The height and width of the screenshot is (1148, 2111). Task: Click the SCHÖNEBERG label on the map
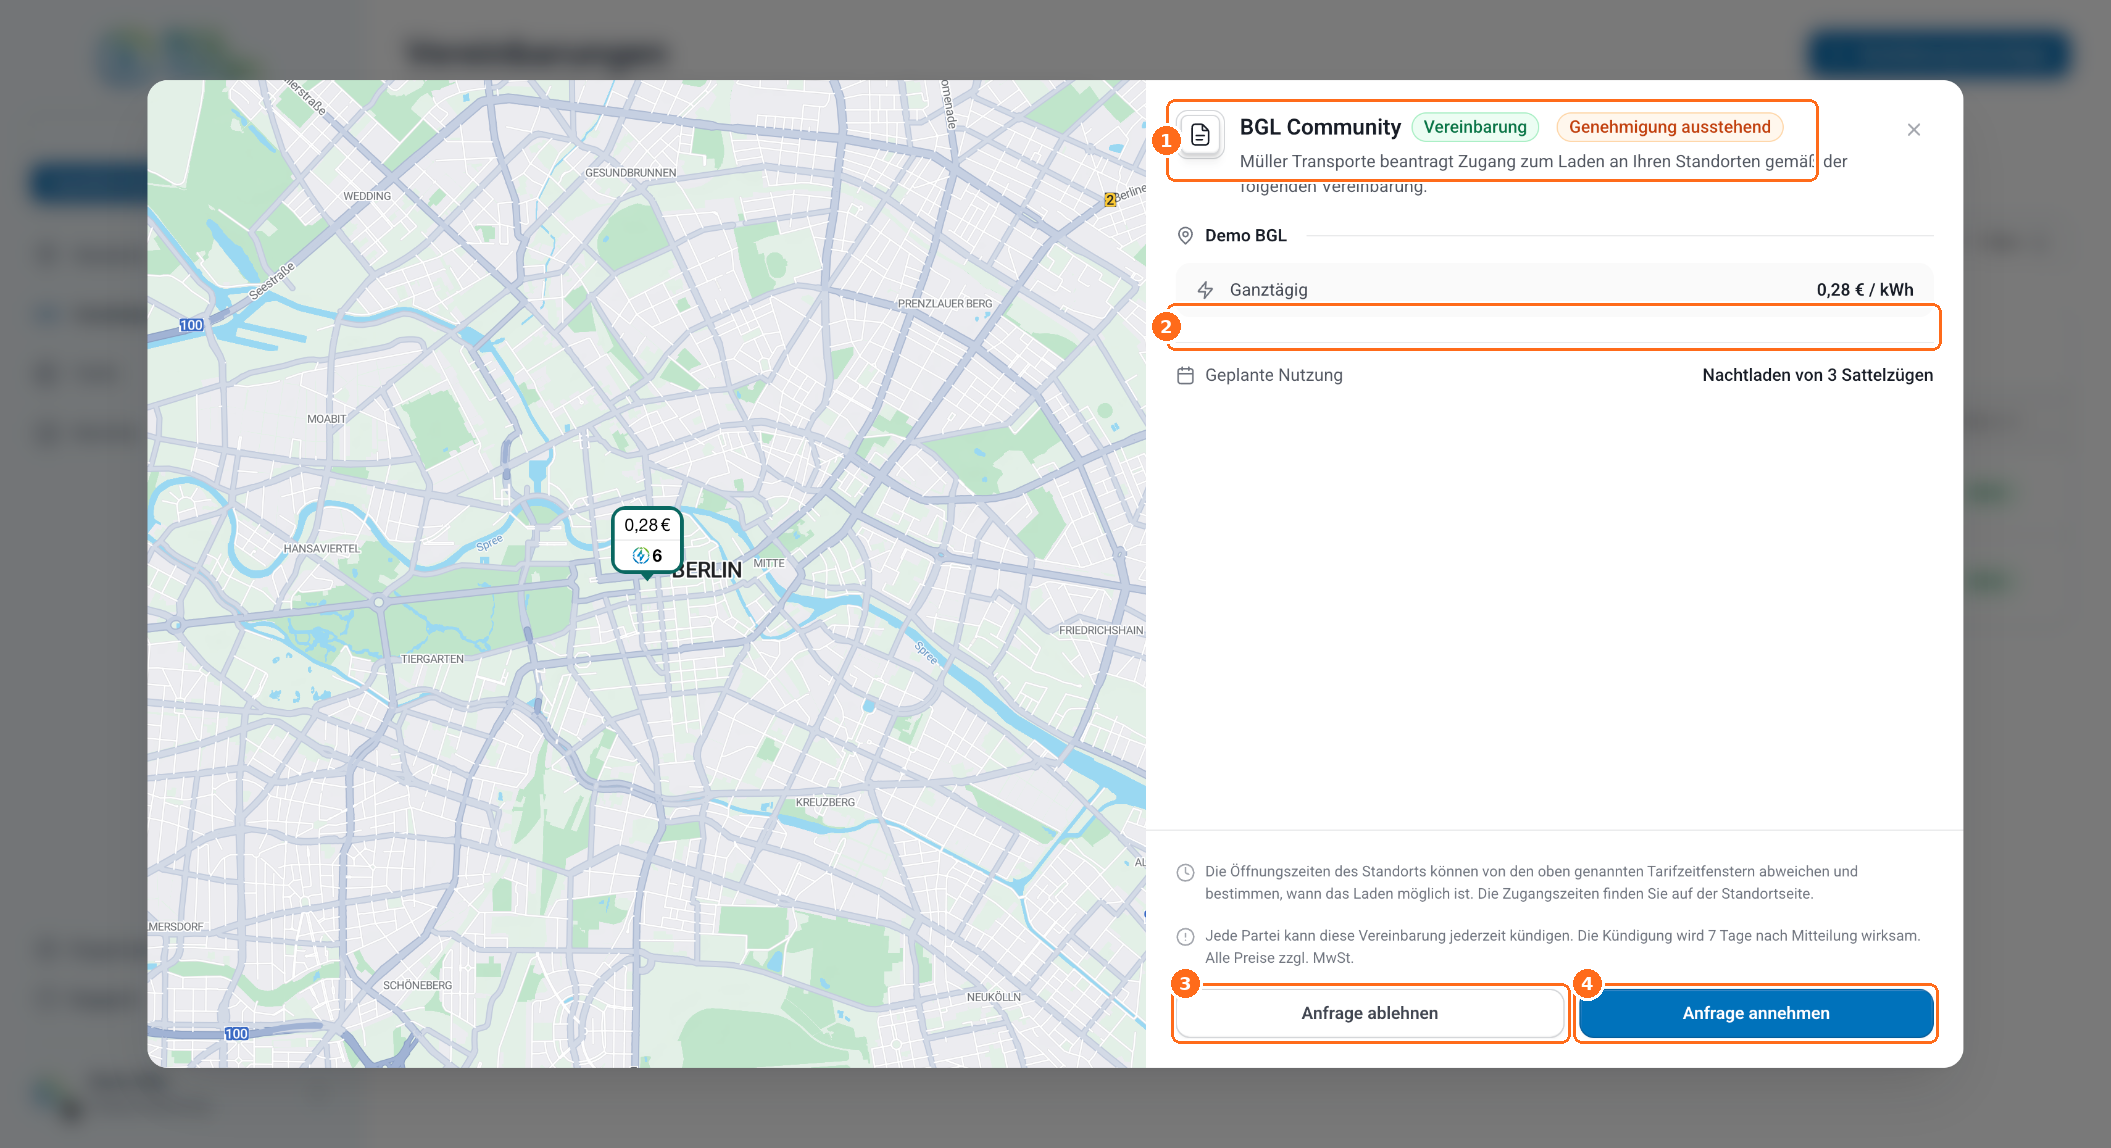click(417, 985)
